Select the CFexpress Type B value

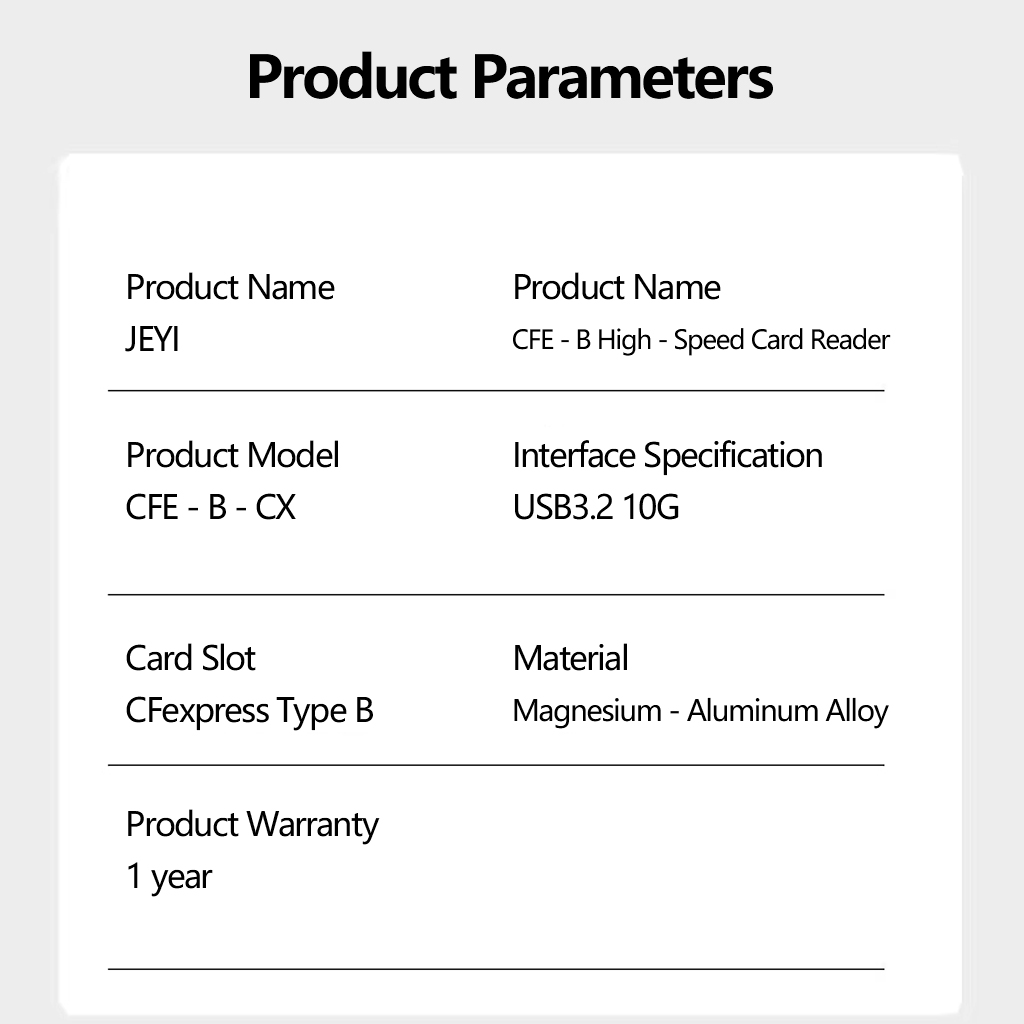(249, 711)
